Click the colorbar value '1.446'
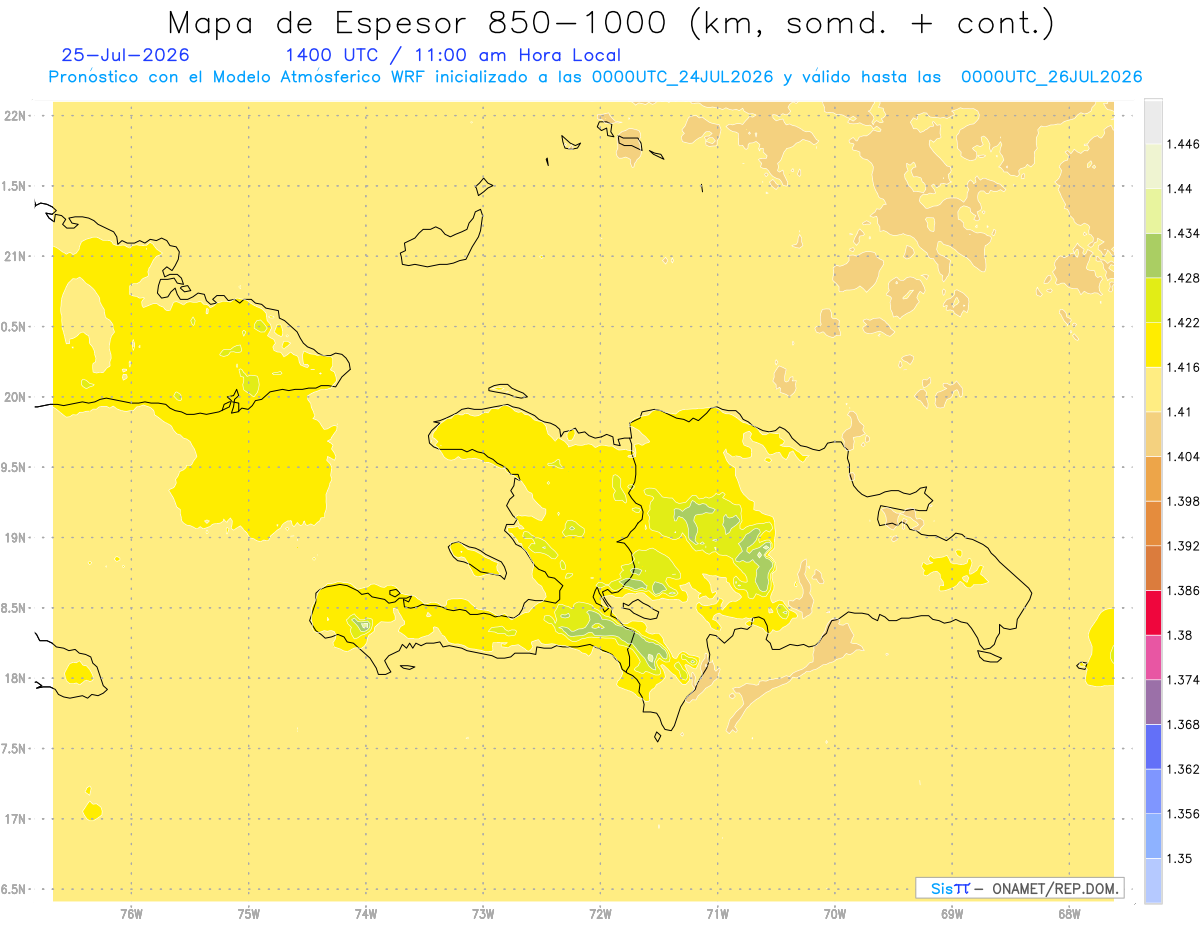1200x927 pixels. tap(1183, 144)
